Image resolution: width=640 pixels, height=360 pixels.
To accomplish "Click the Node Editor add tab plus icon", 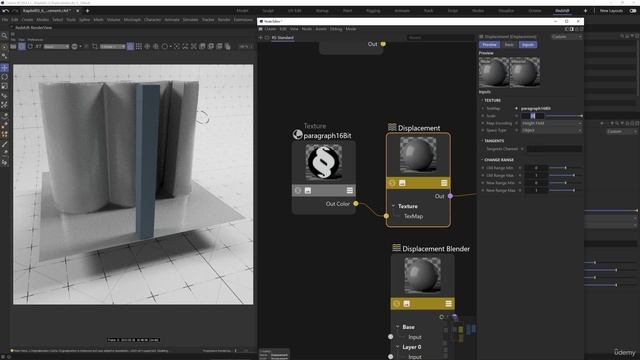I will pyautogui.click(x=261, y=38).
